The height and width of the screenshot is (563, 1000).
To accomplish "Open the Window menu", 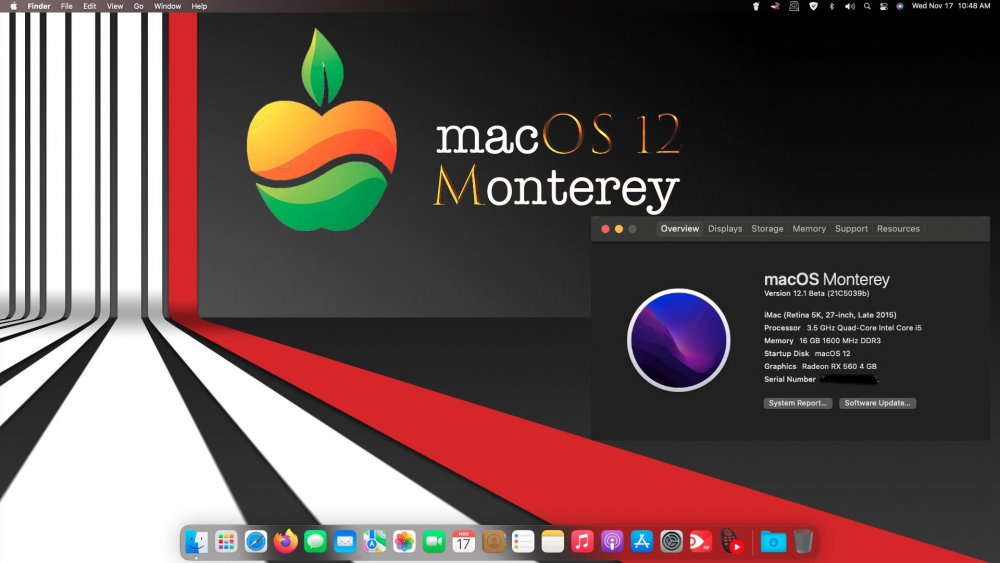I will 168,6.
